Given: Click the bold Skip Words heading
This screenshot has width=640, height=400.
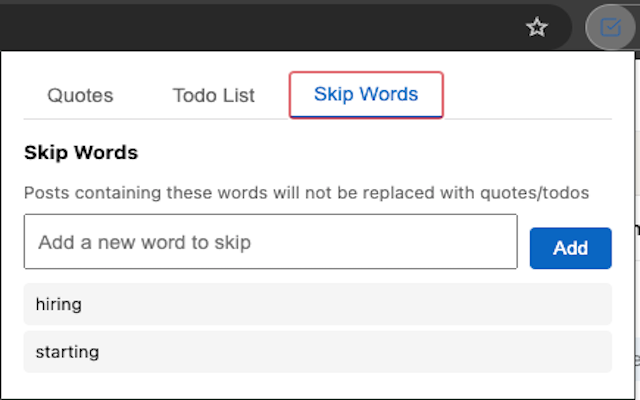Looking at the screenshot, I should (x=81, y=153).
